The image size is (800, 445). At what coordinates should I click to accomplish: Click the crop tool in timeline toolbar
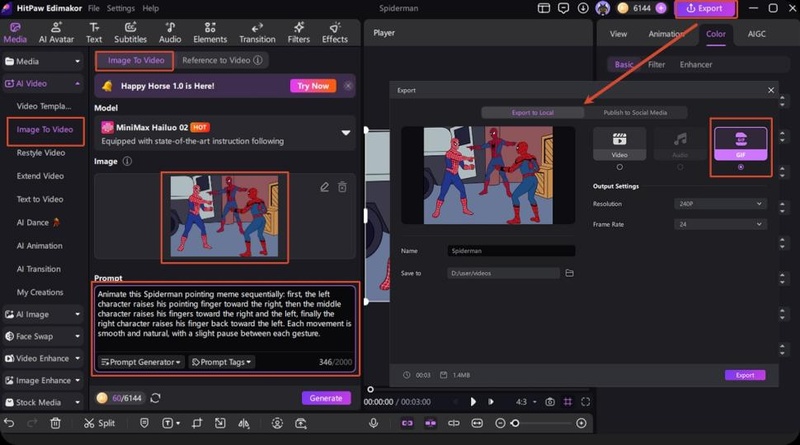tap(197, 423)
